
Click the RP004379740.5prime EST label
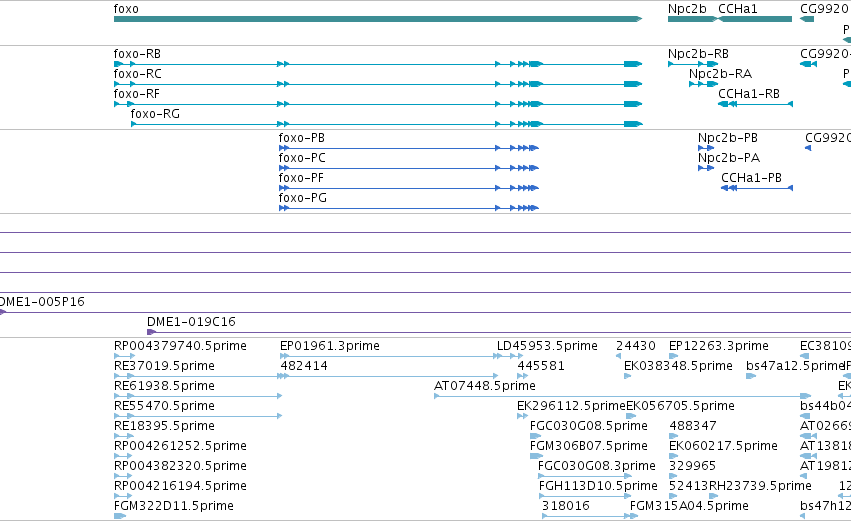pos(180,346)
